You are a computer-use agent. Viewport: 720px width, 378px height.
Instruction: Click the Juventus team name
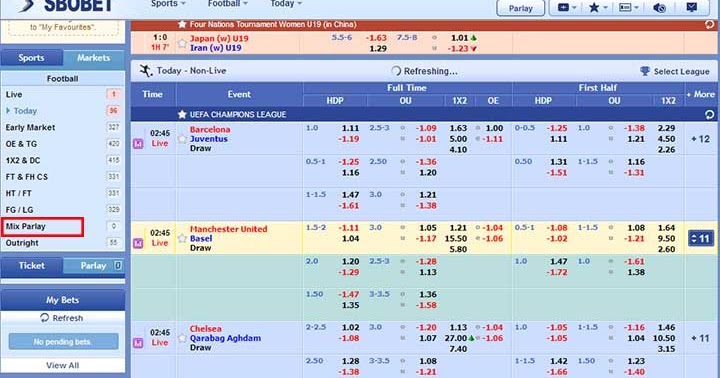208,139
